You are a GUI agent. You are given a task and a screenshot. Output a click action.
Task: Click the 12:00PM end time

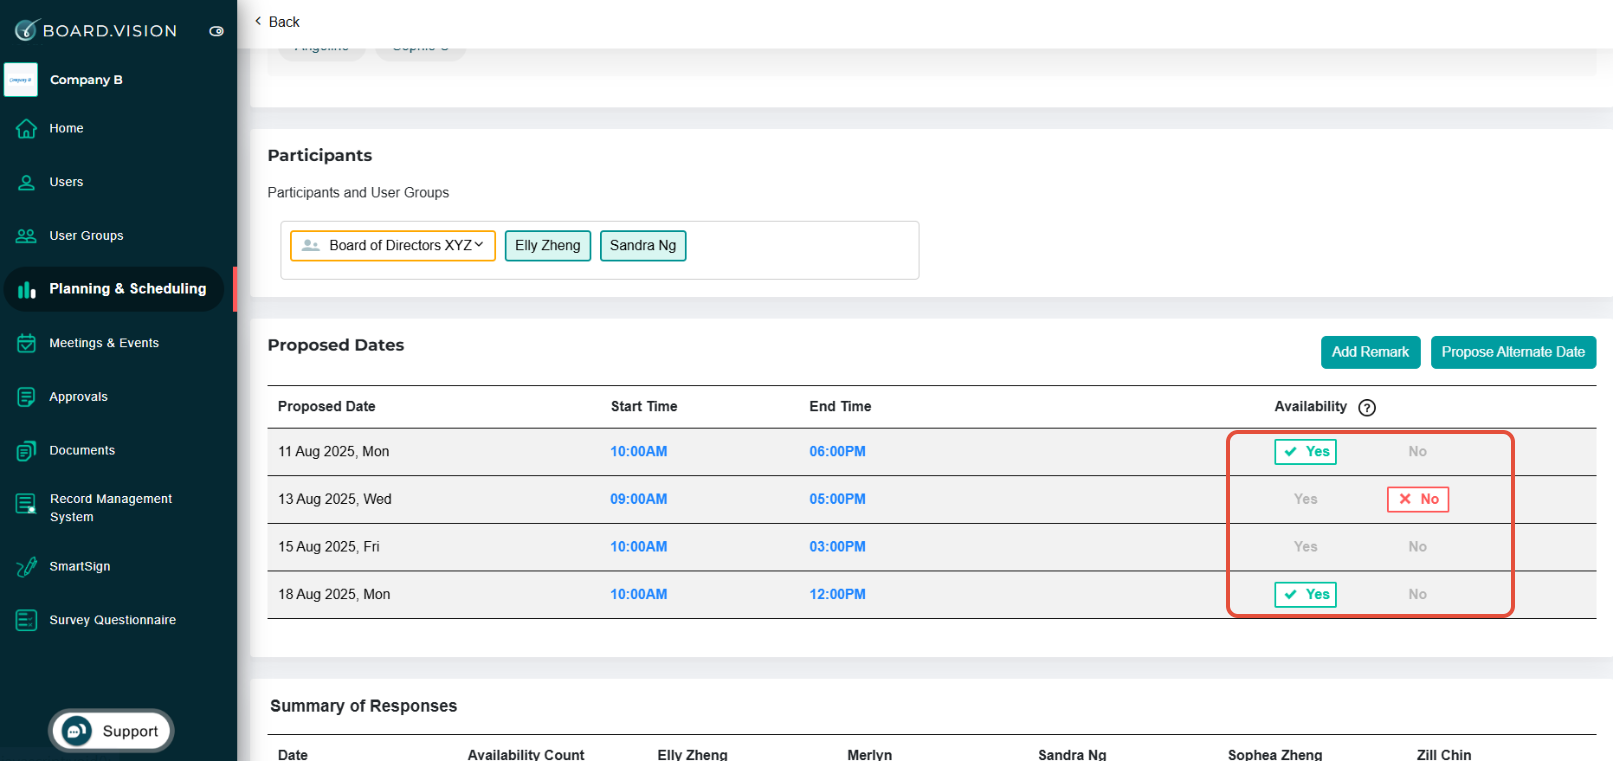[x=838, y=595]
